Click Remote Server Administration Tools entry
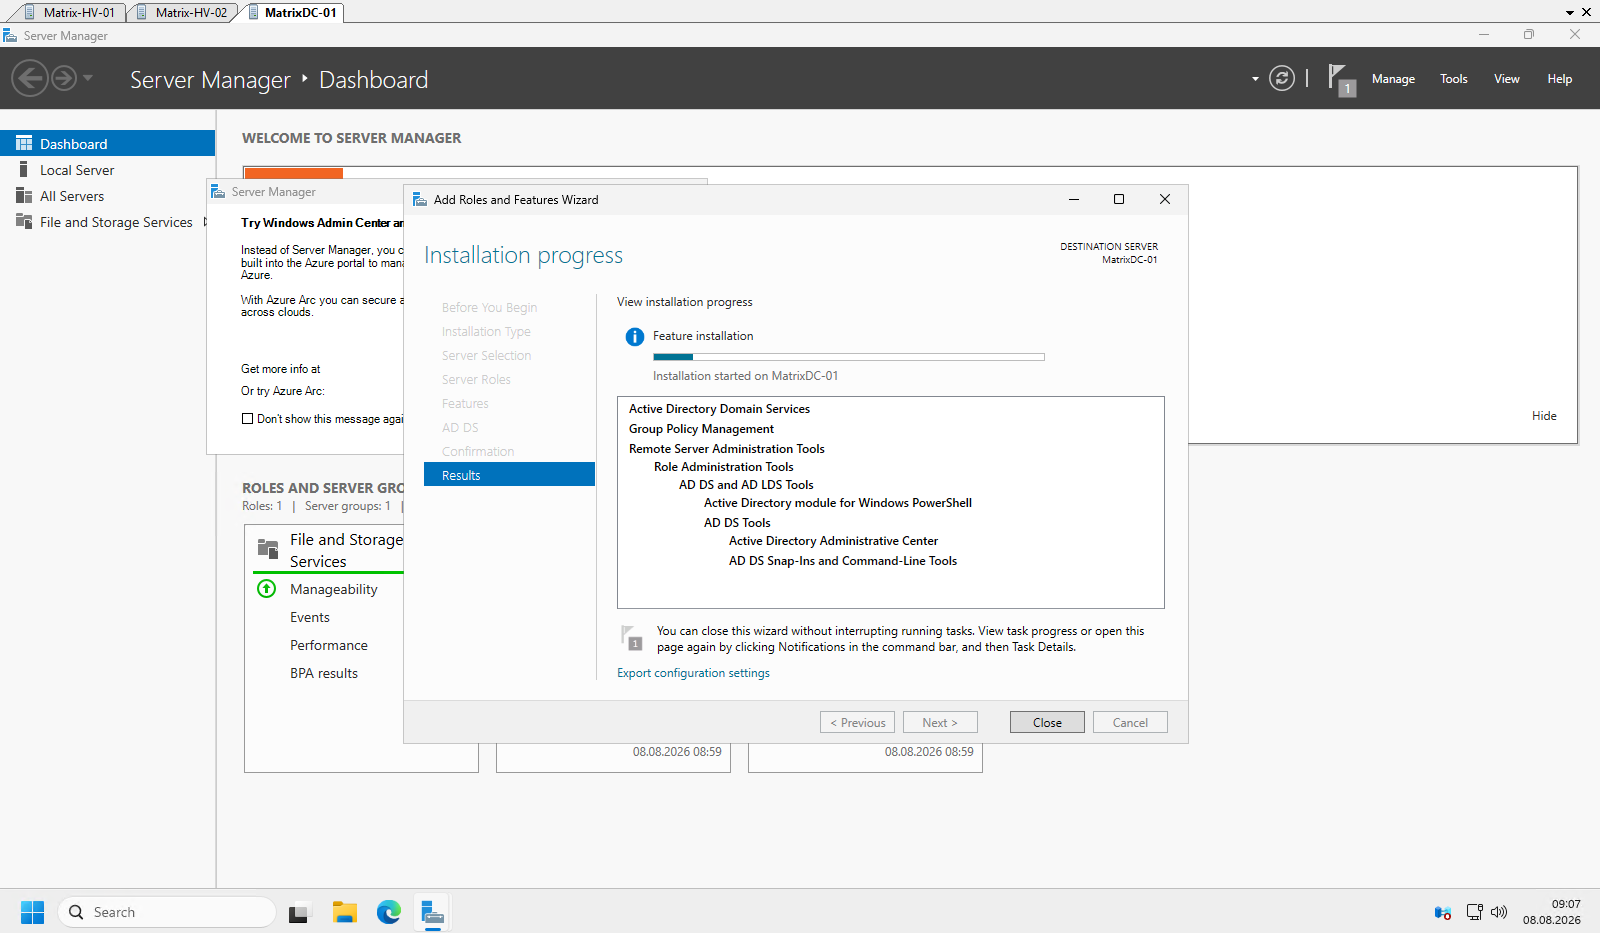 727,449
